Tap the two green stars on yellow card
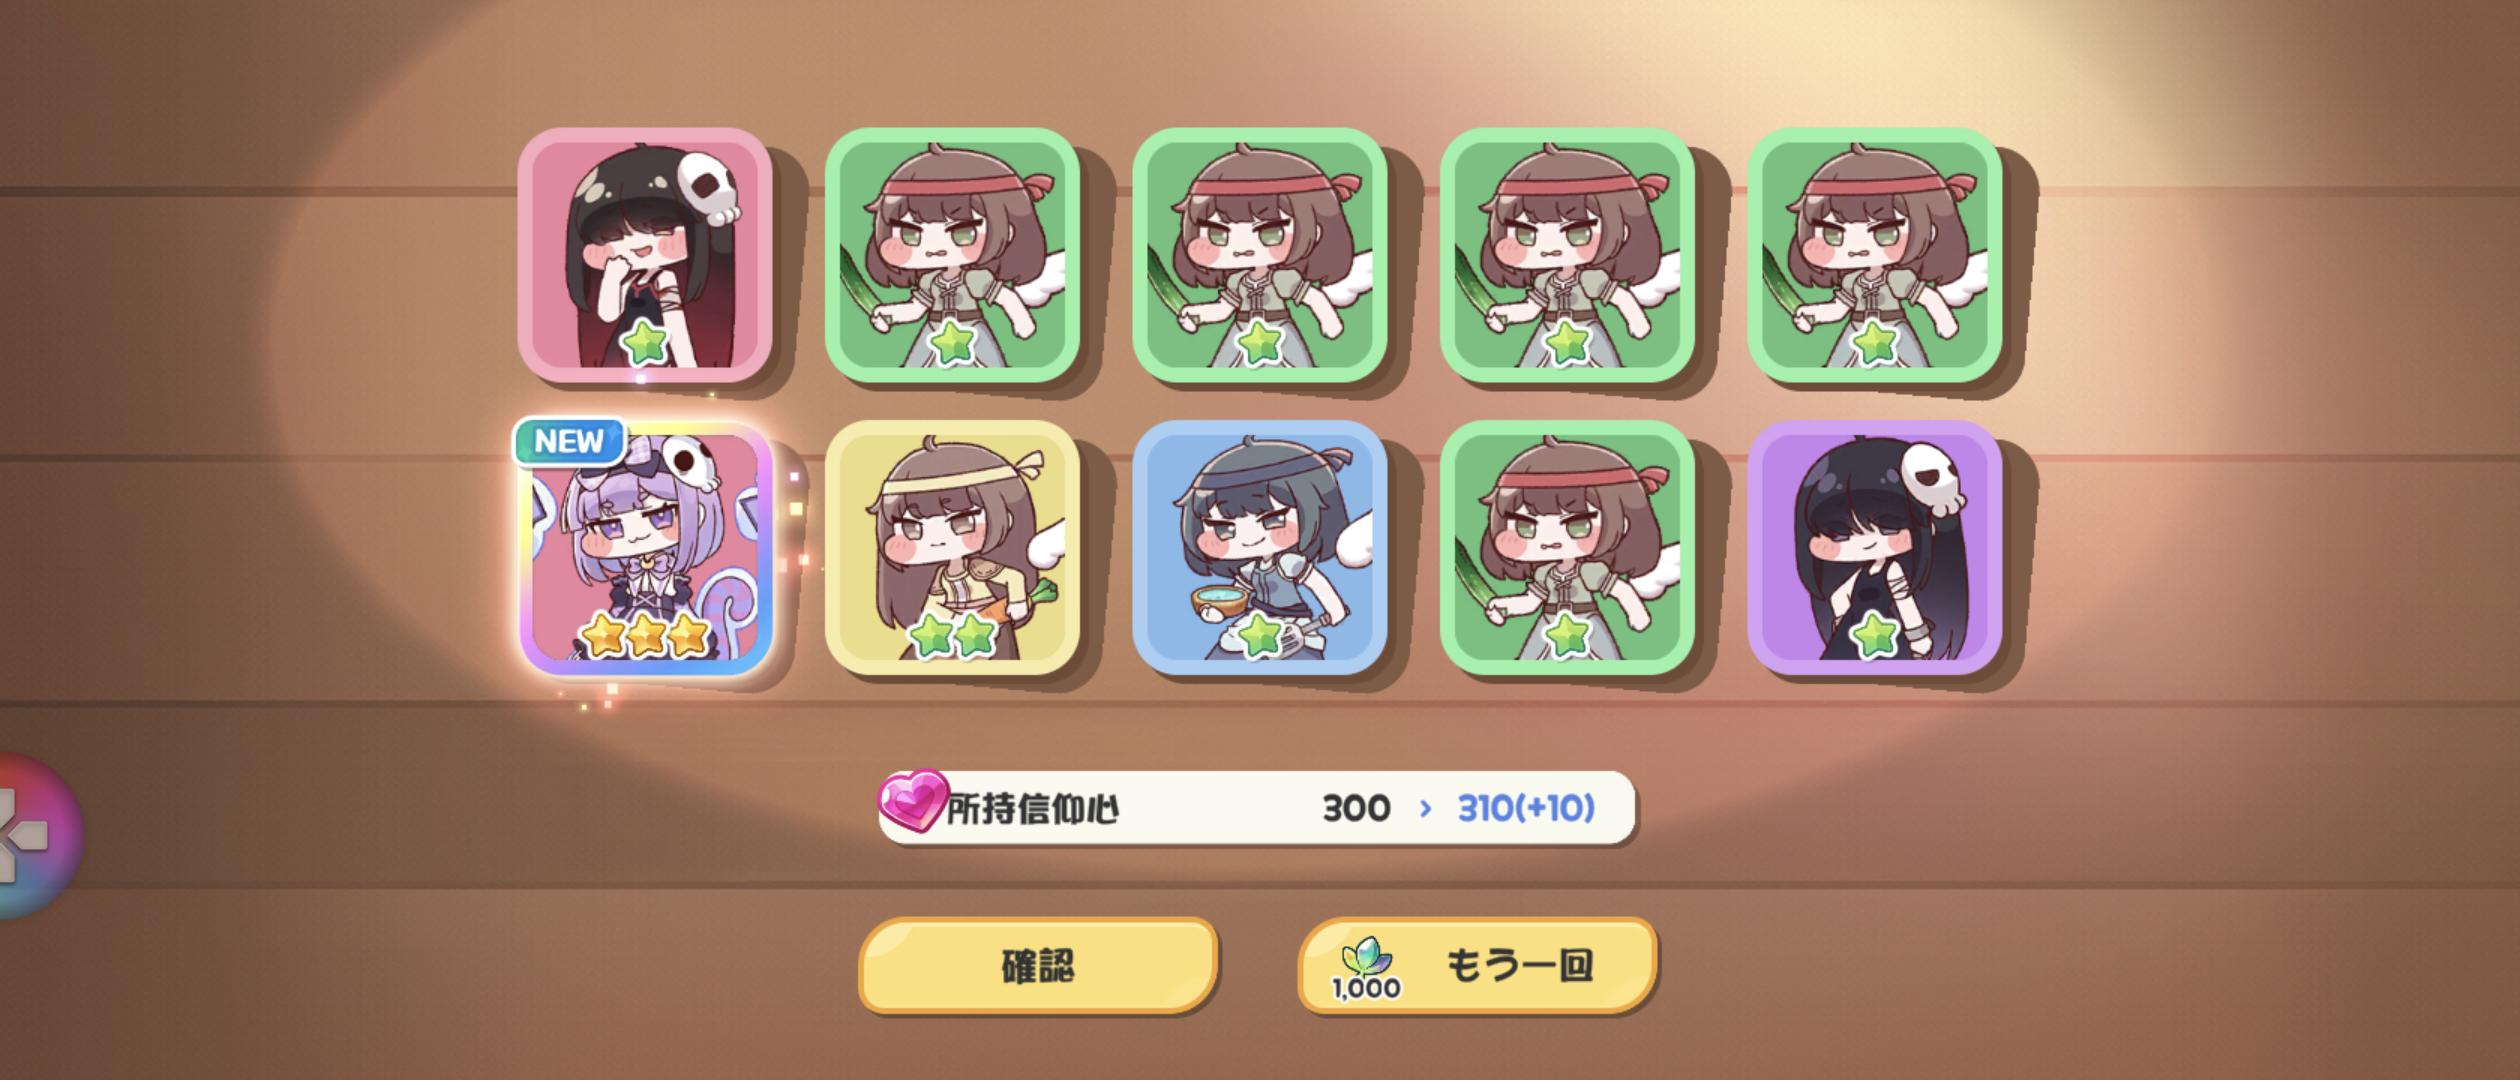The height and width of the screenshot is (1080, 2520). click(952, 637)
